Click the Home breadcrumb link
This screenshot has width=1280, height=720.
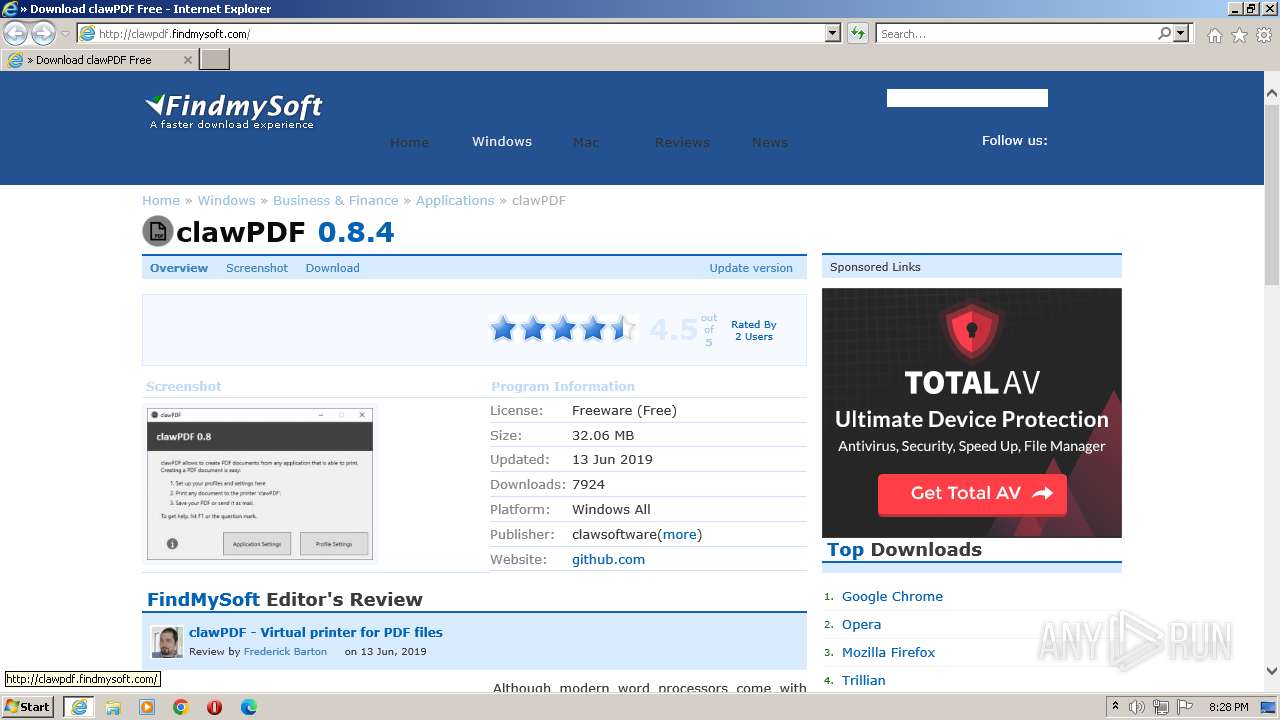tap(161, 200)
